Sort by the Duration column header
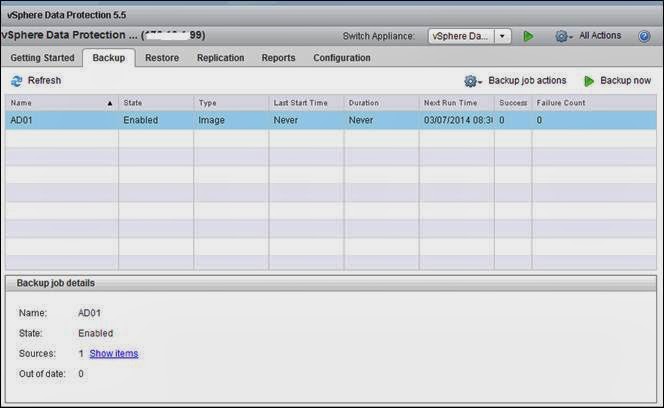Image resolution: width=664 pixels, height=408 pixels. pos(382,103)
